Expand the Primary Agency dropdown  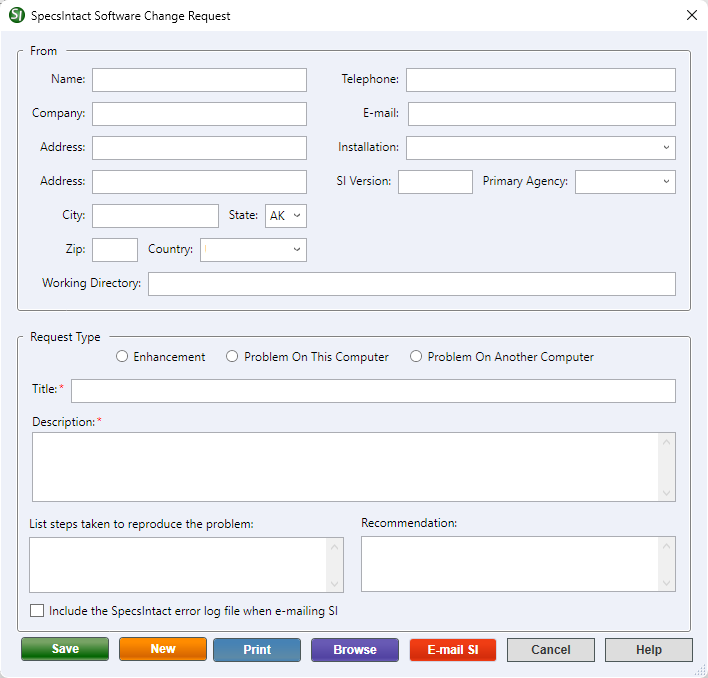coord(625,181)
